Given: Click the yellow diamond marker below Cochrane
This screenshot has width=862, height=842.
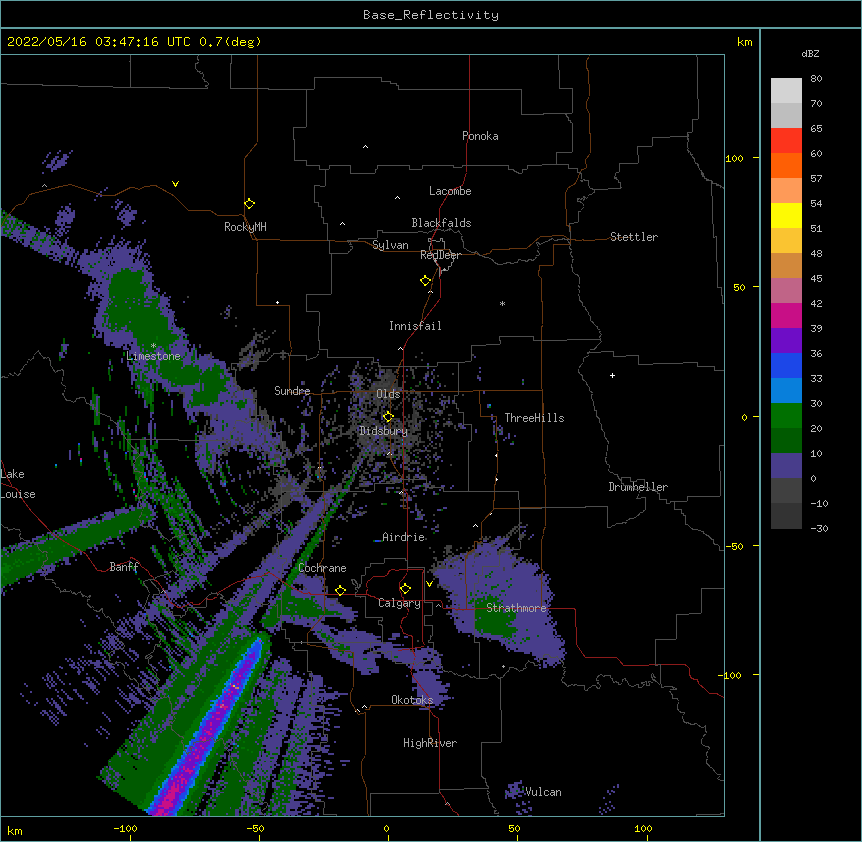Looking at the screenshot, I should coord(340,590).
